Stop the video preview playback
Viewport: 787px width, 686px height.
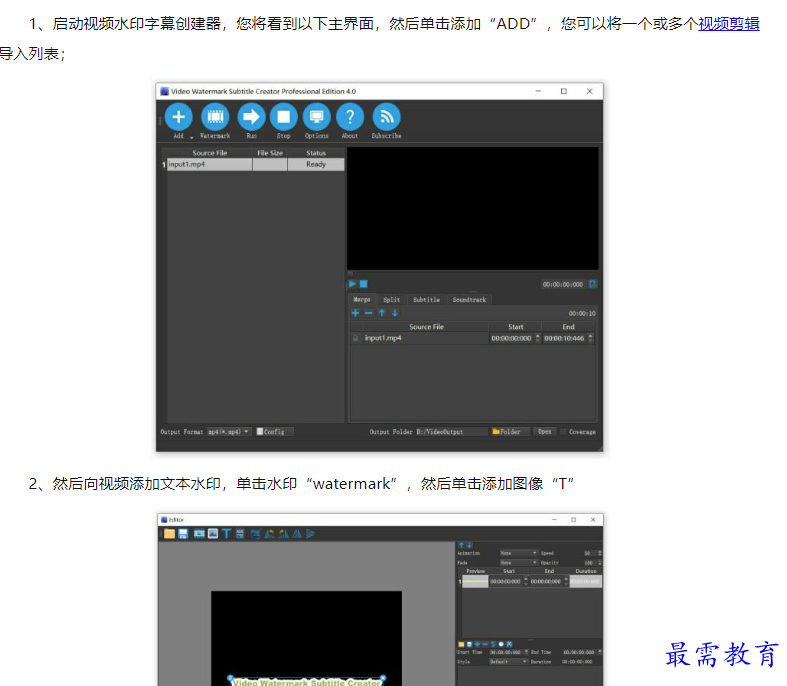(x=363, y=284)
